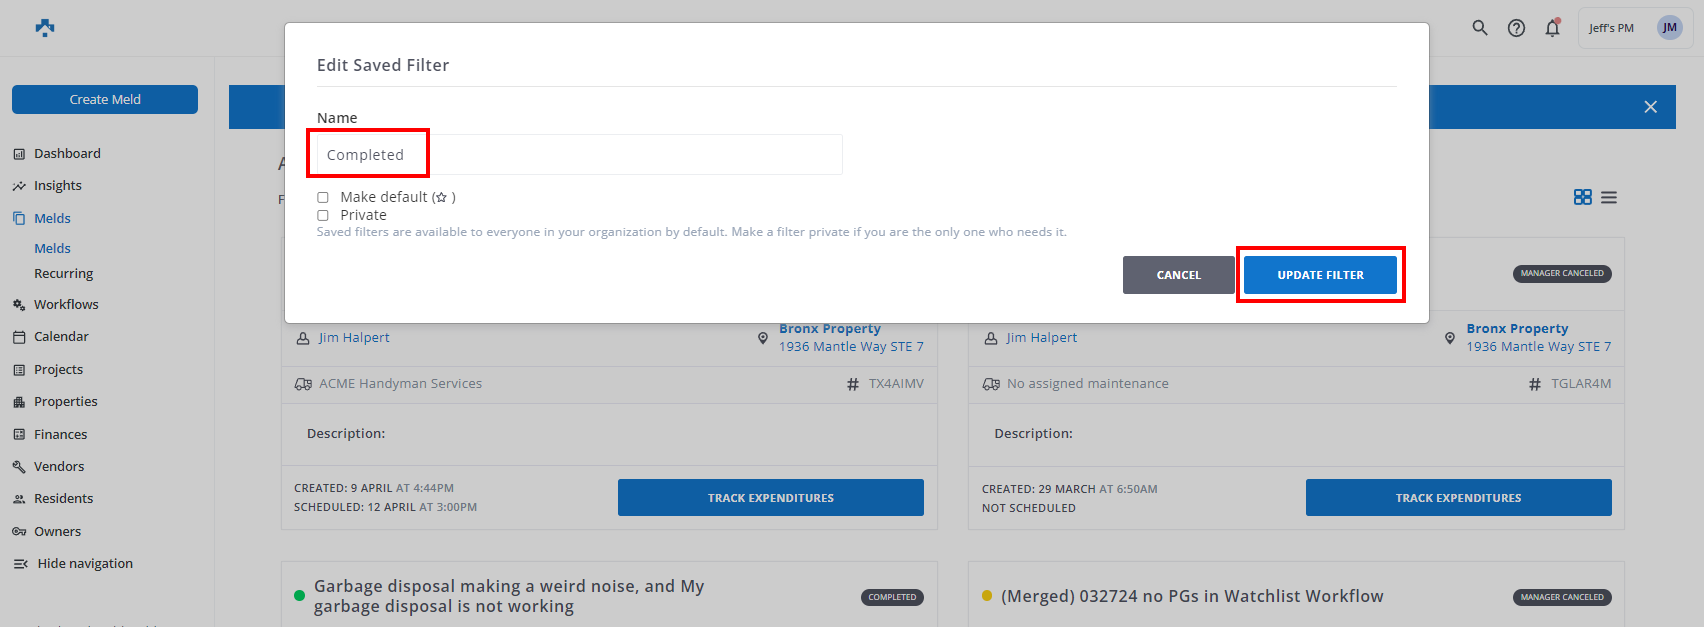This screenshot has width=1704, height=627.
Task: Click the search magnifier icon
Action: click(1480, 28)
